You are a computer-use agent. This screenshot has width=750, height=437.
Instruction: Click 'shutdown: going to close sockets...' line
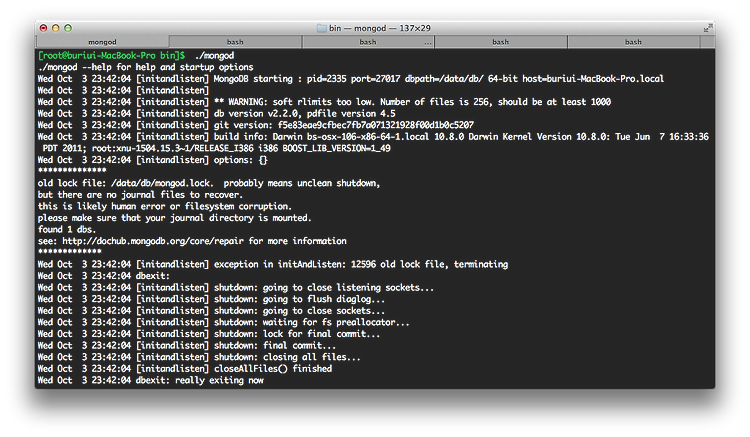pos(211,311)
